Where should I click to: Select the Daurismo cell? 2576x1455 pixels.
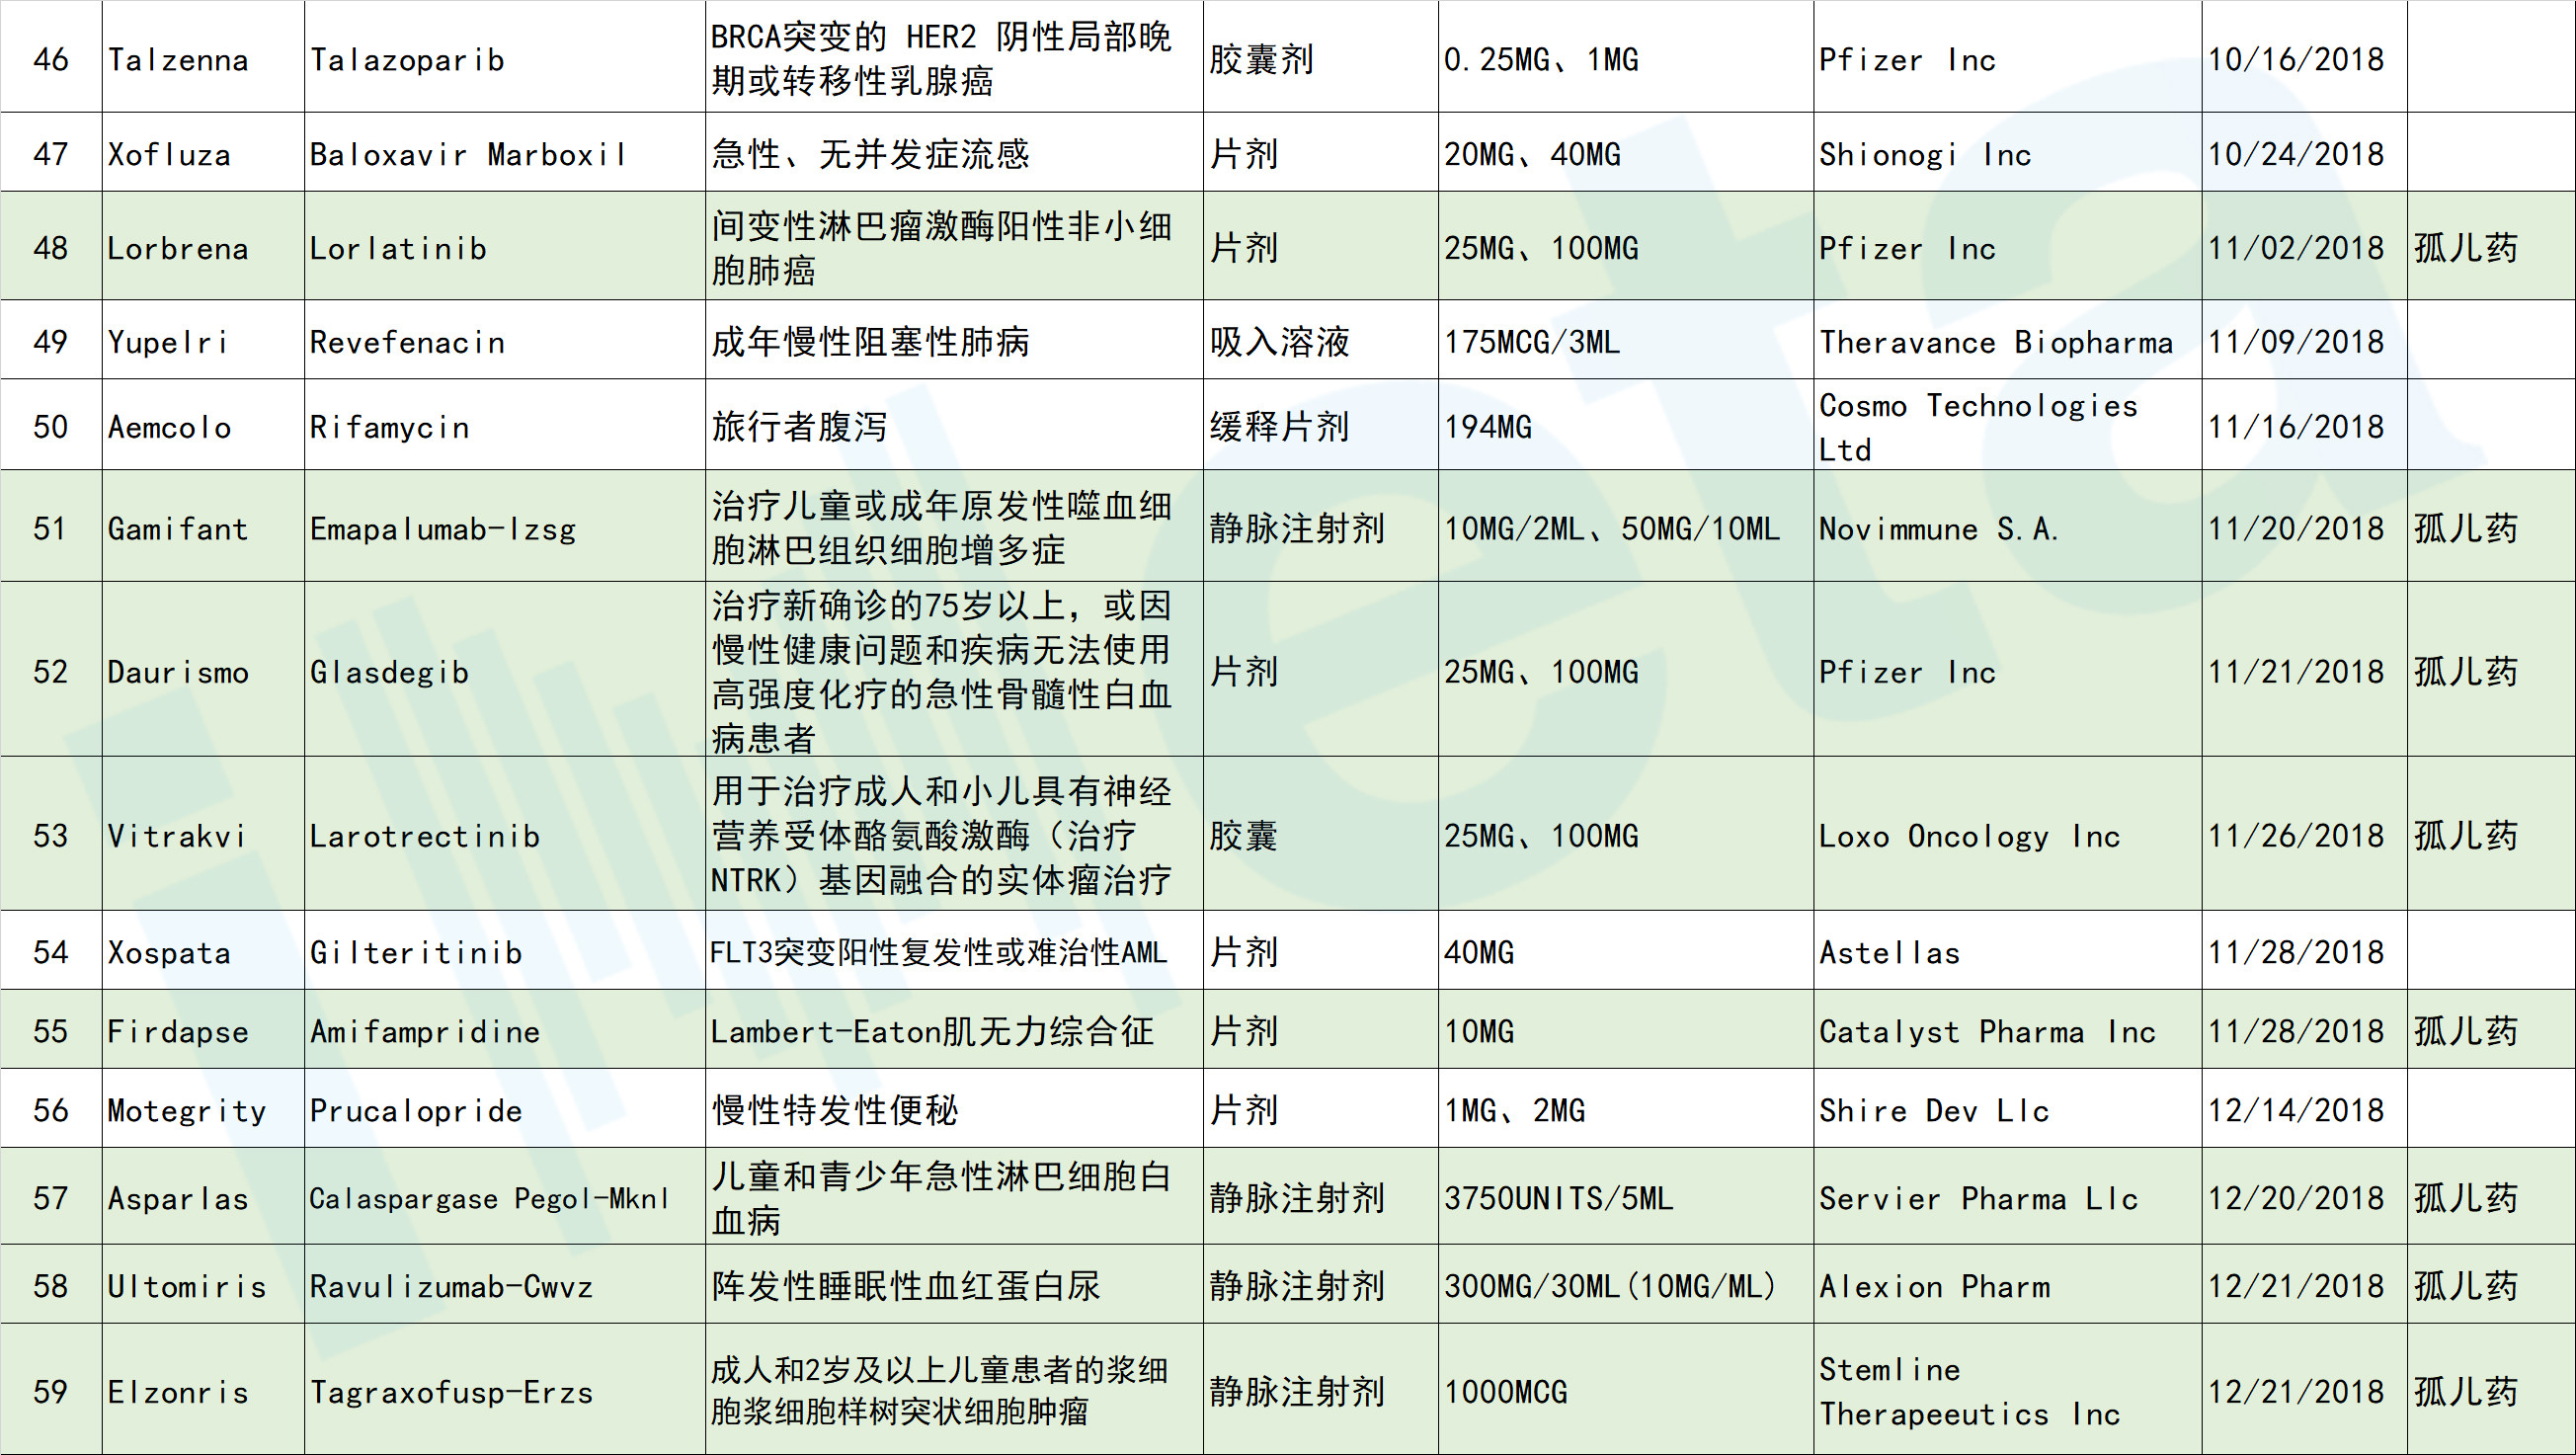click(203, 670)
